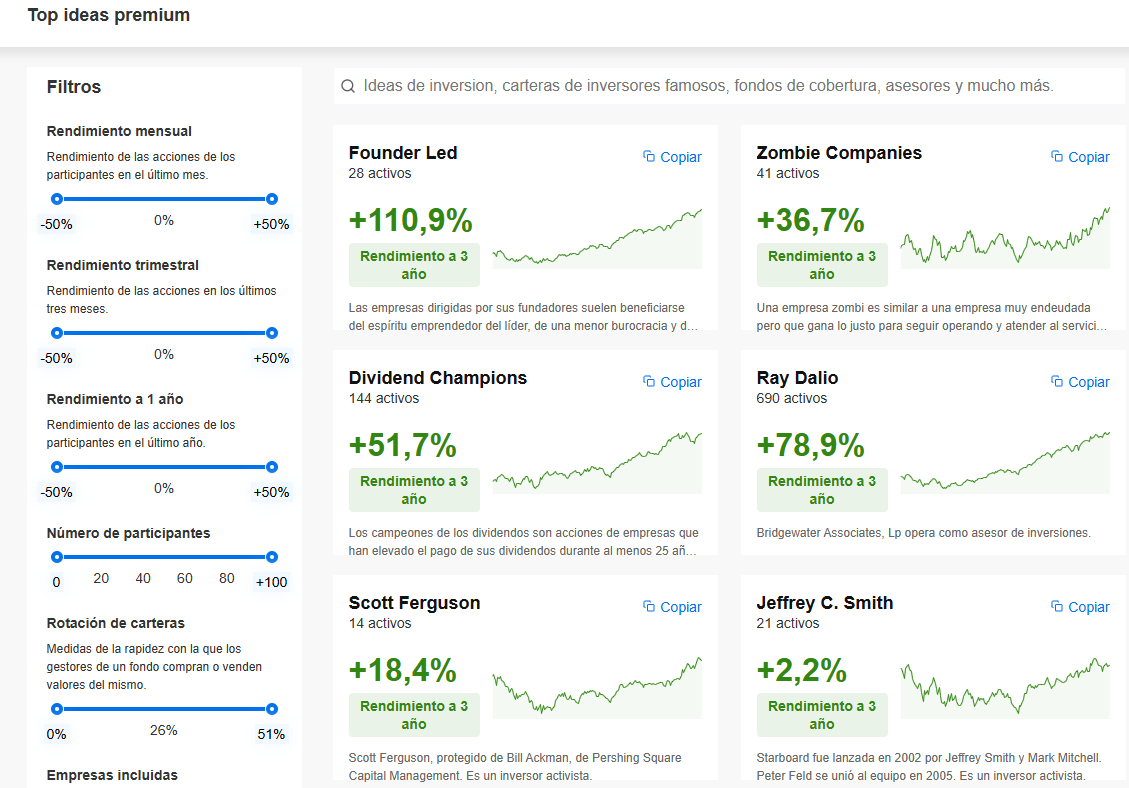Click the Bridgewater Associates description text

tap(924, 533)
